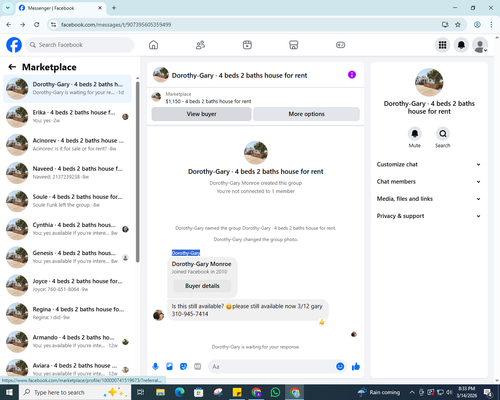Click the group photo in right panel
Viewport: 500px width, 400px height.
429,82
